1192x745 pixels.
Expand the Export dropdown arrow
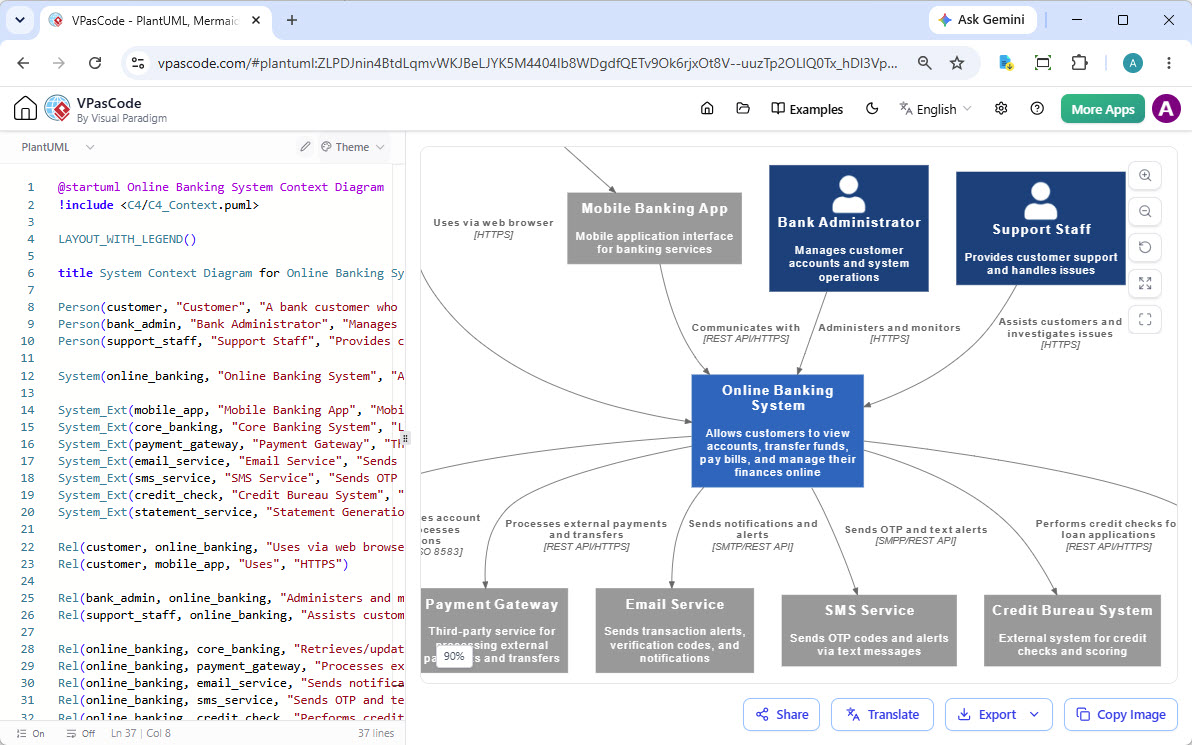(1034, 715)
